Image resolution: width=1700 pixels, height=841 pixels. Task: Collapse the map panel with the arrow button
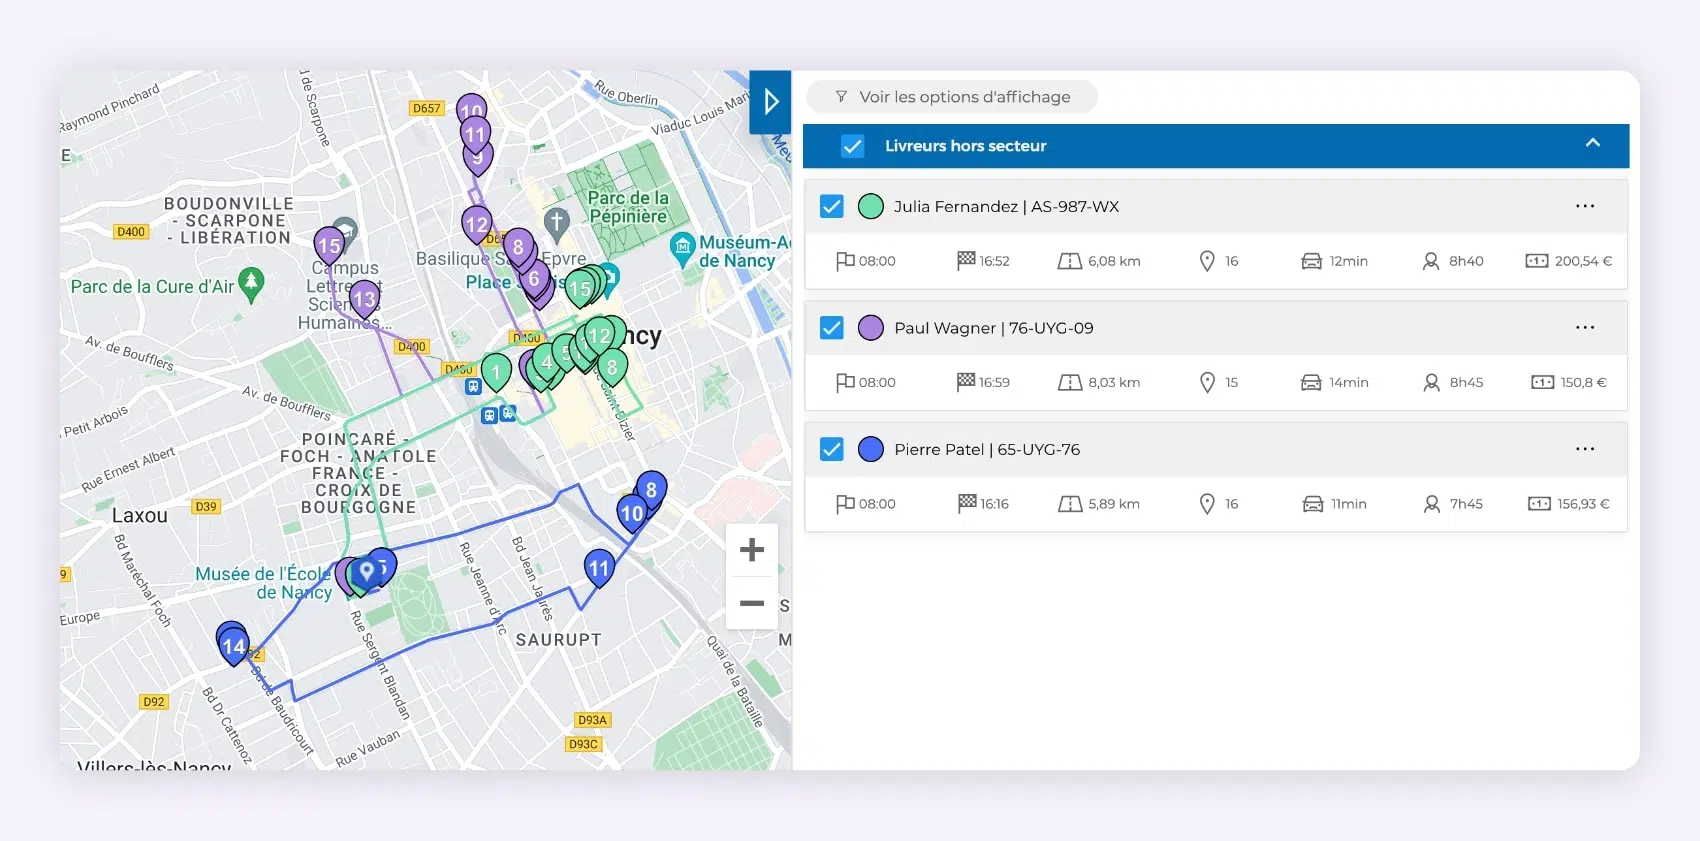tap(770, 102)
